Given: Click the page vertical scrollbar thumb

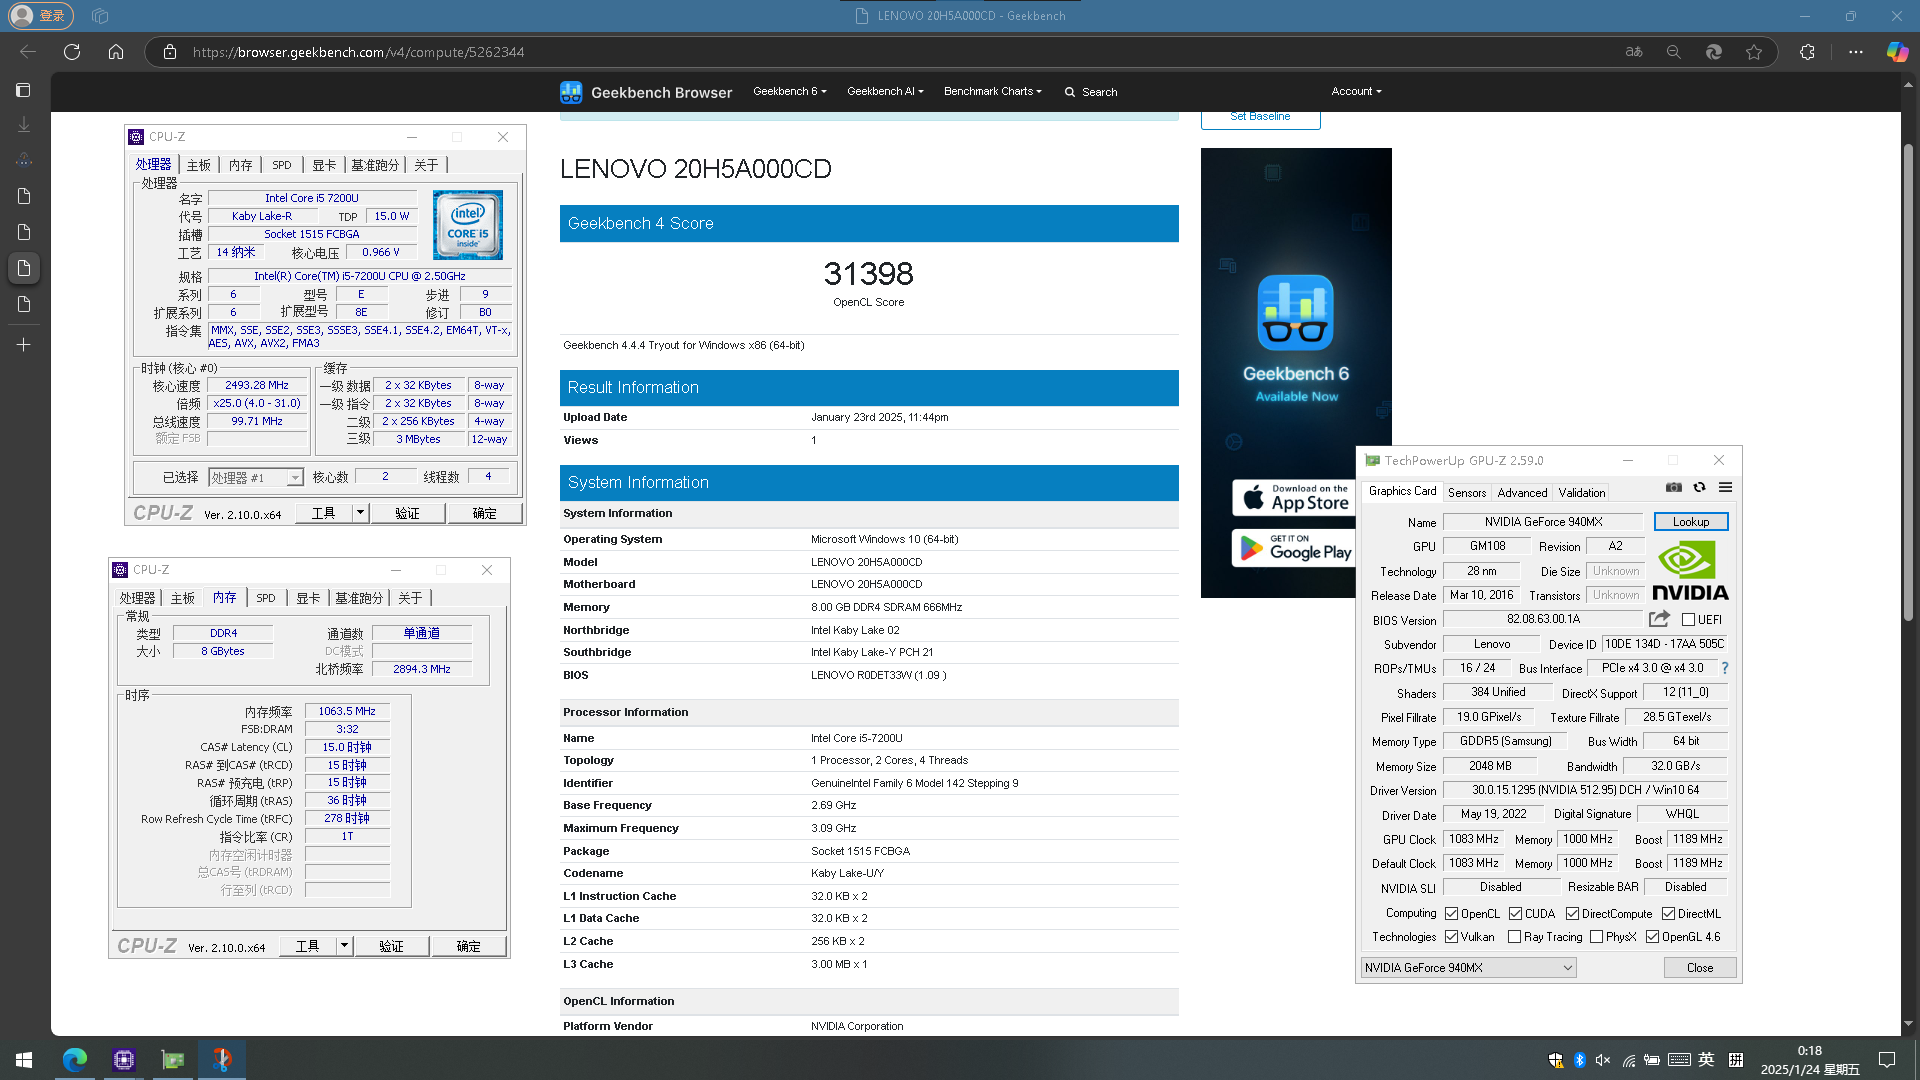Looking at the screenshot, I should [1908, 380].
